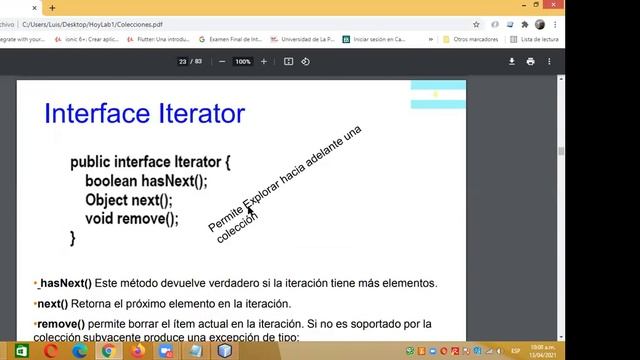The width and height of the screenshot is (640, 360).
Task: Click 'public interface Iterator {' line
Action: (x=150, y=162)
